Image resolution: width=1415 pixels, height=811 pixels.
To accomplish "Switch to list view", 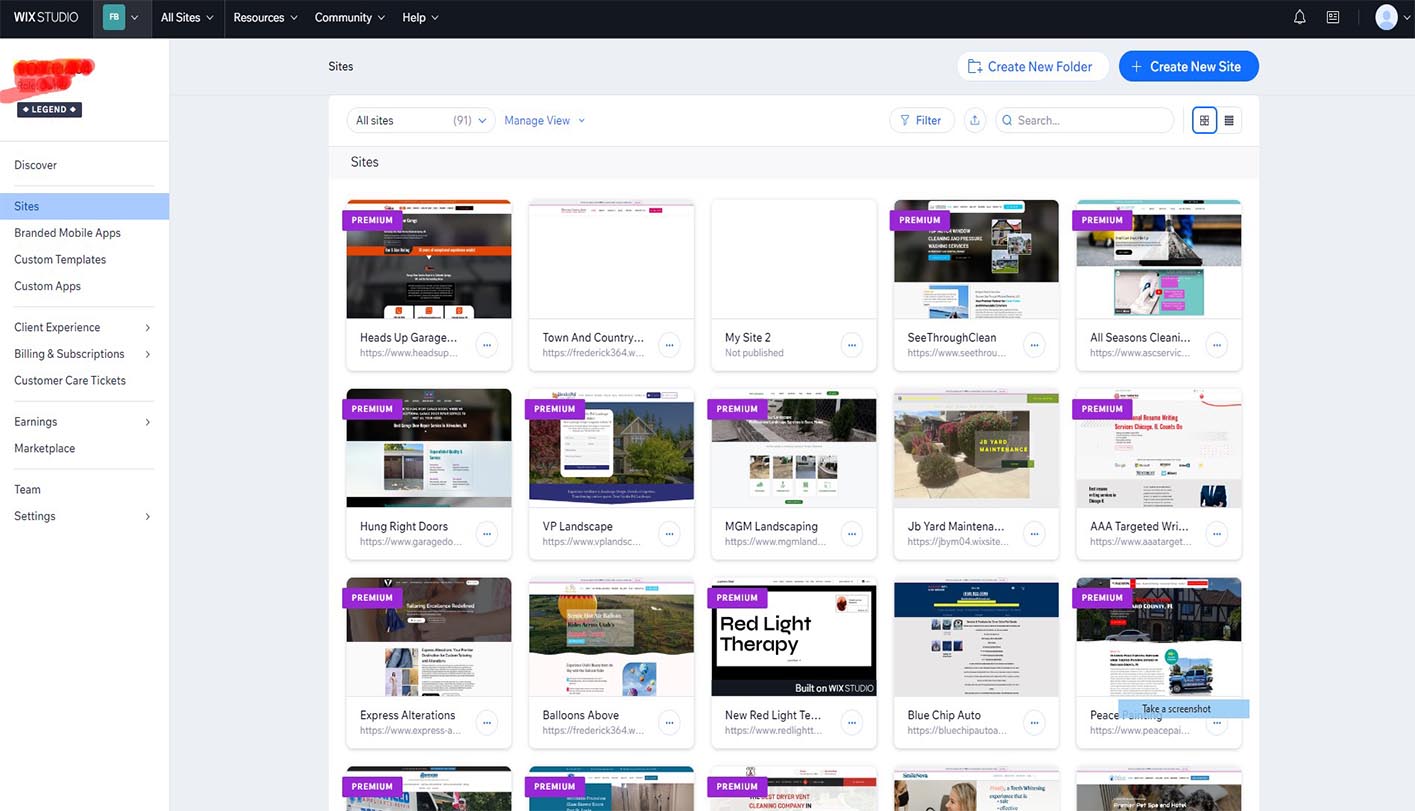I will coord(1229,120).
